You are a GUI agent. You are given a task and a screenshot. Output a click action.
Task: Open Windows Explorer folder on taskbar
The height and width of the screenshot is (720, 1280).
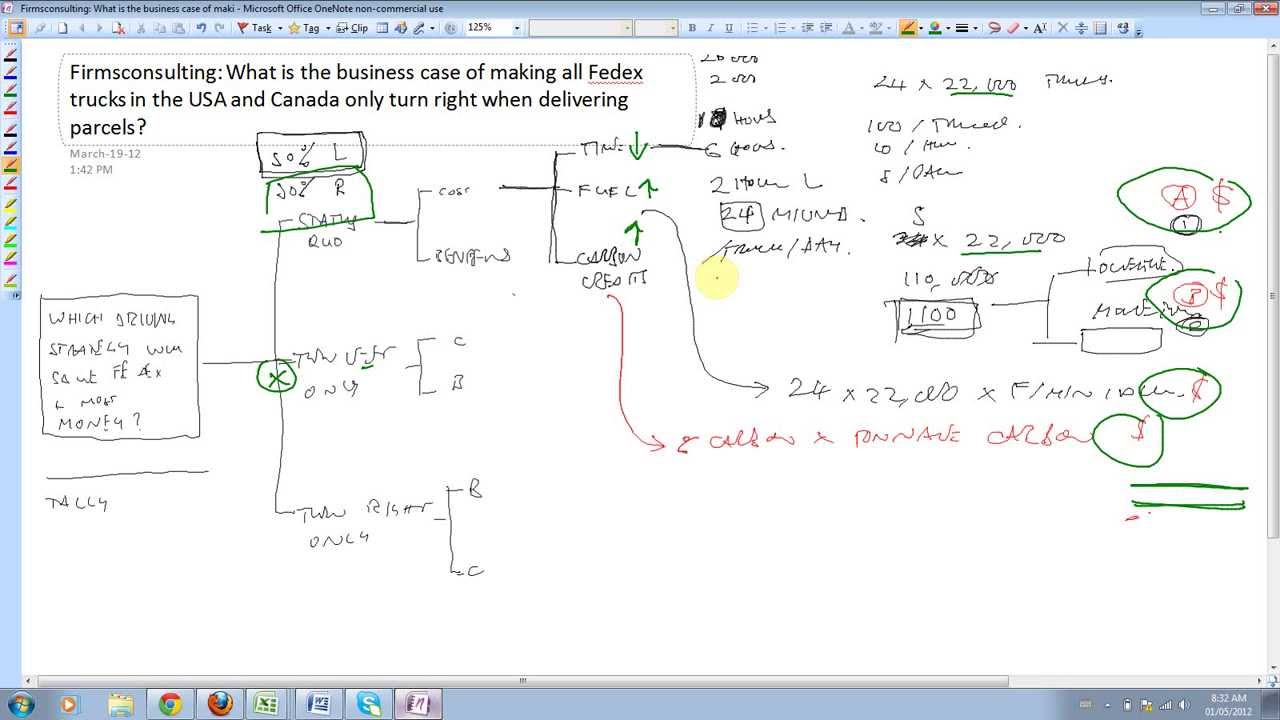click(x=119, y=704)
